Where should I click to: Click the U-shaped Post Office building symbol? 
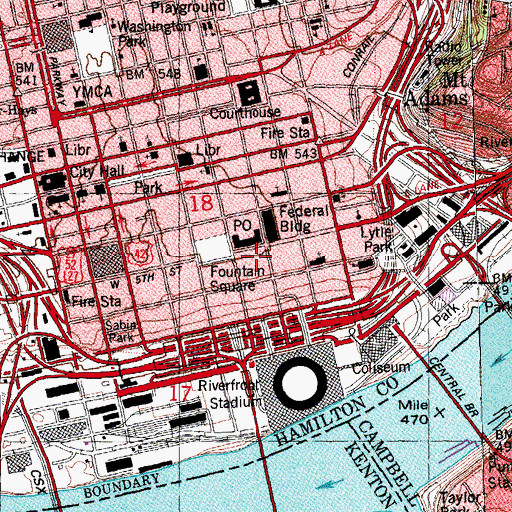point(246,239)
